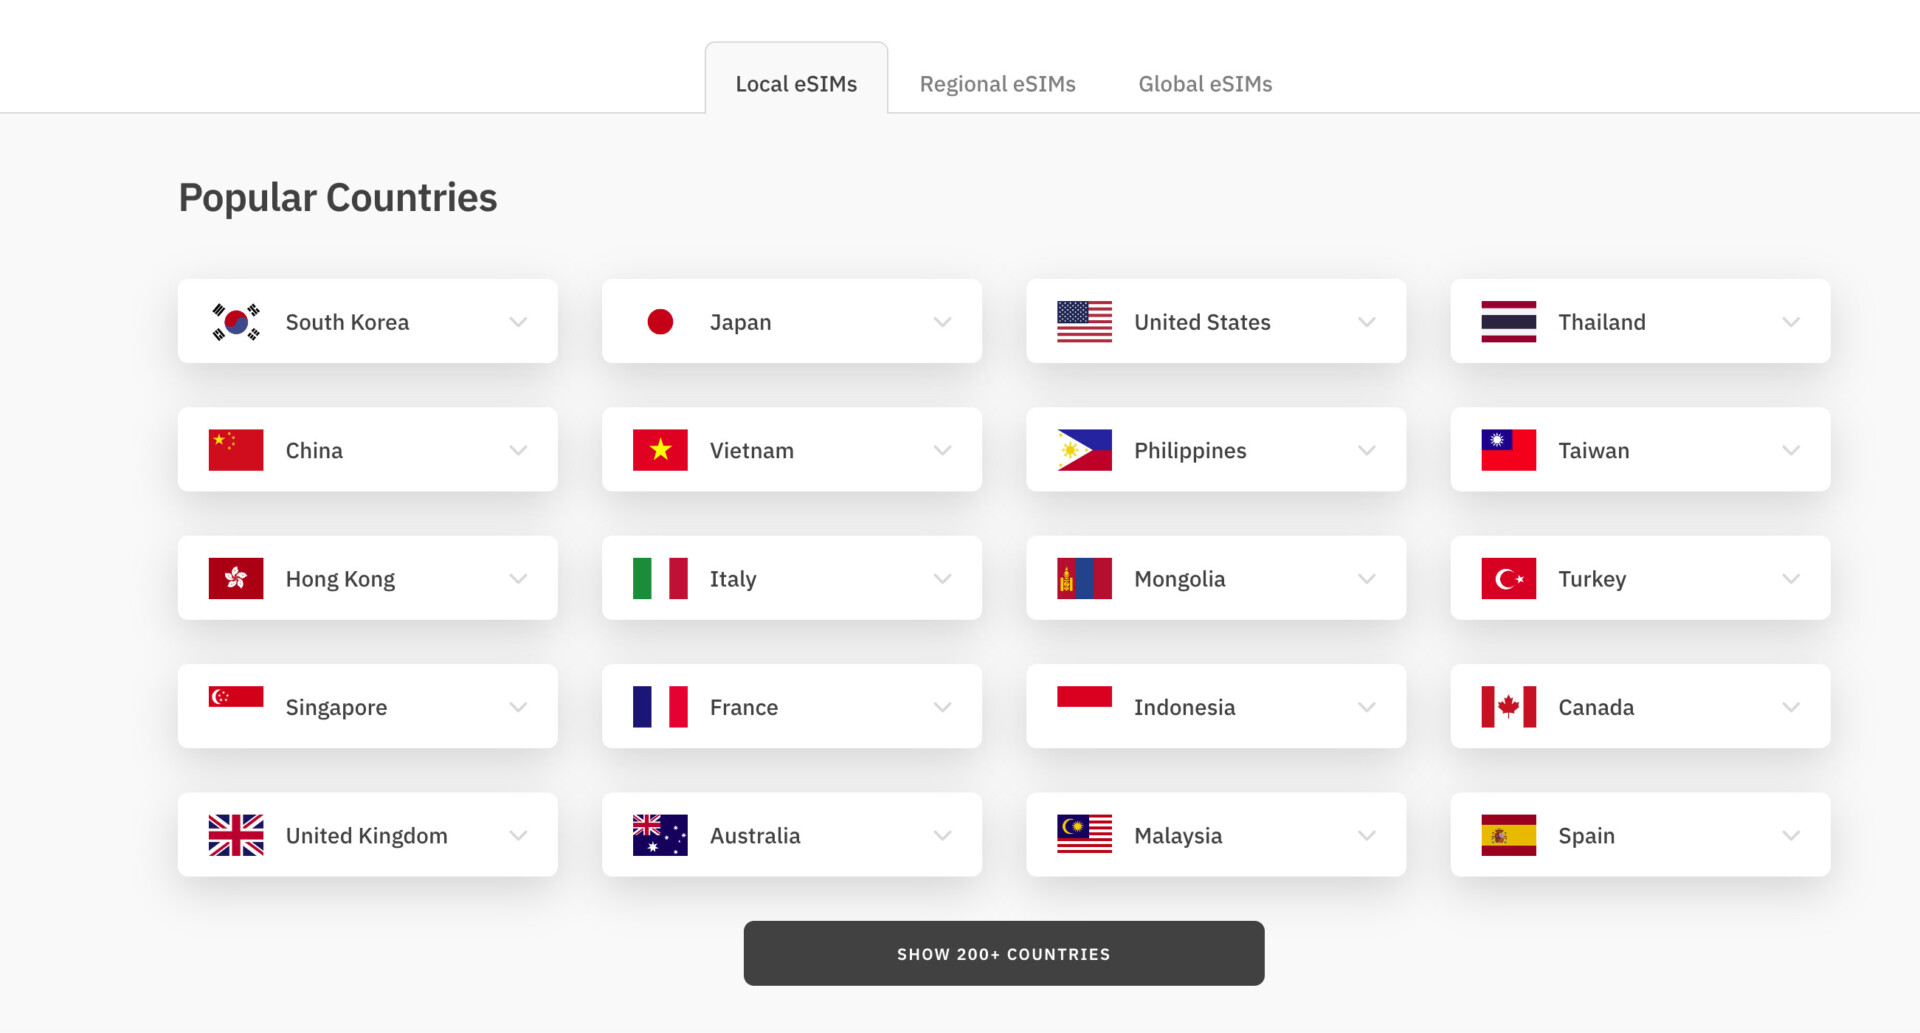This screenshot has width=1920, height=1033.
Task: Click the France flag icon
Action: [x=660, y=707]
